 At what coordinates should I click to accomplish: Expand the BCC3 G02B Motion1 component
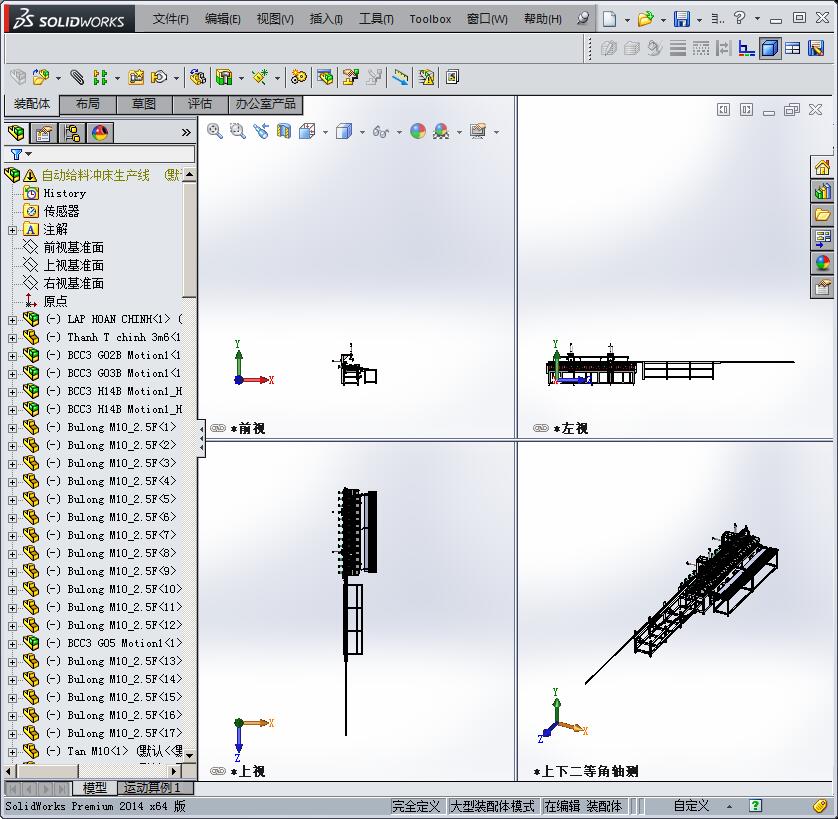coord(12,356)
